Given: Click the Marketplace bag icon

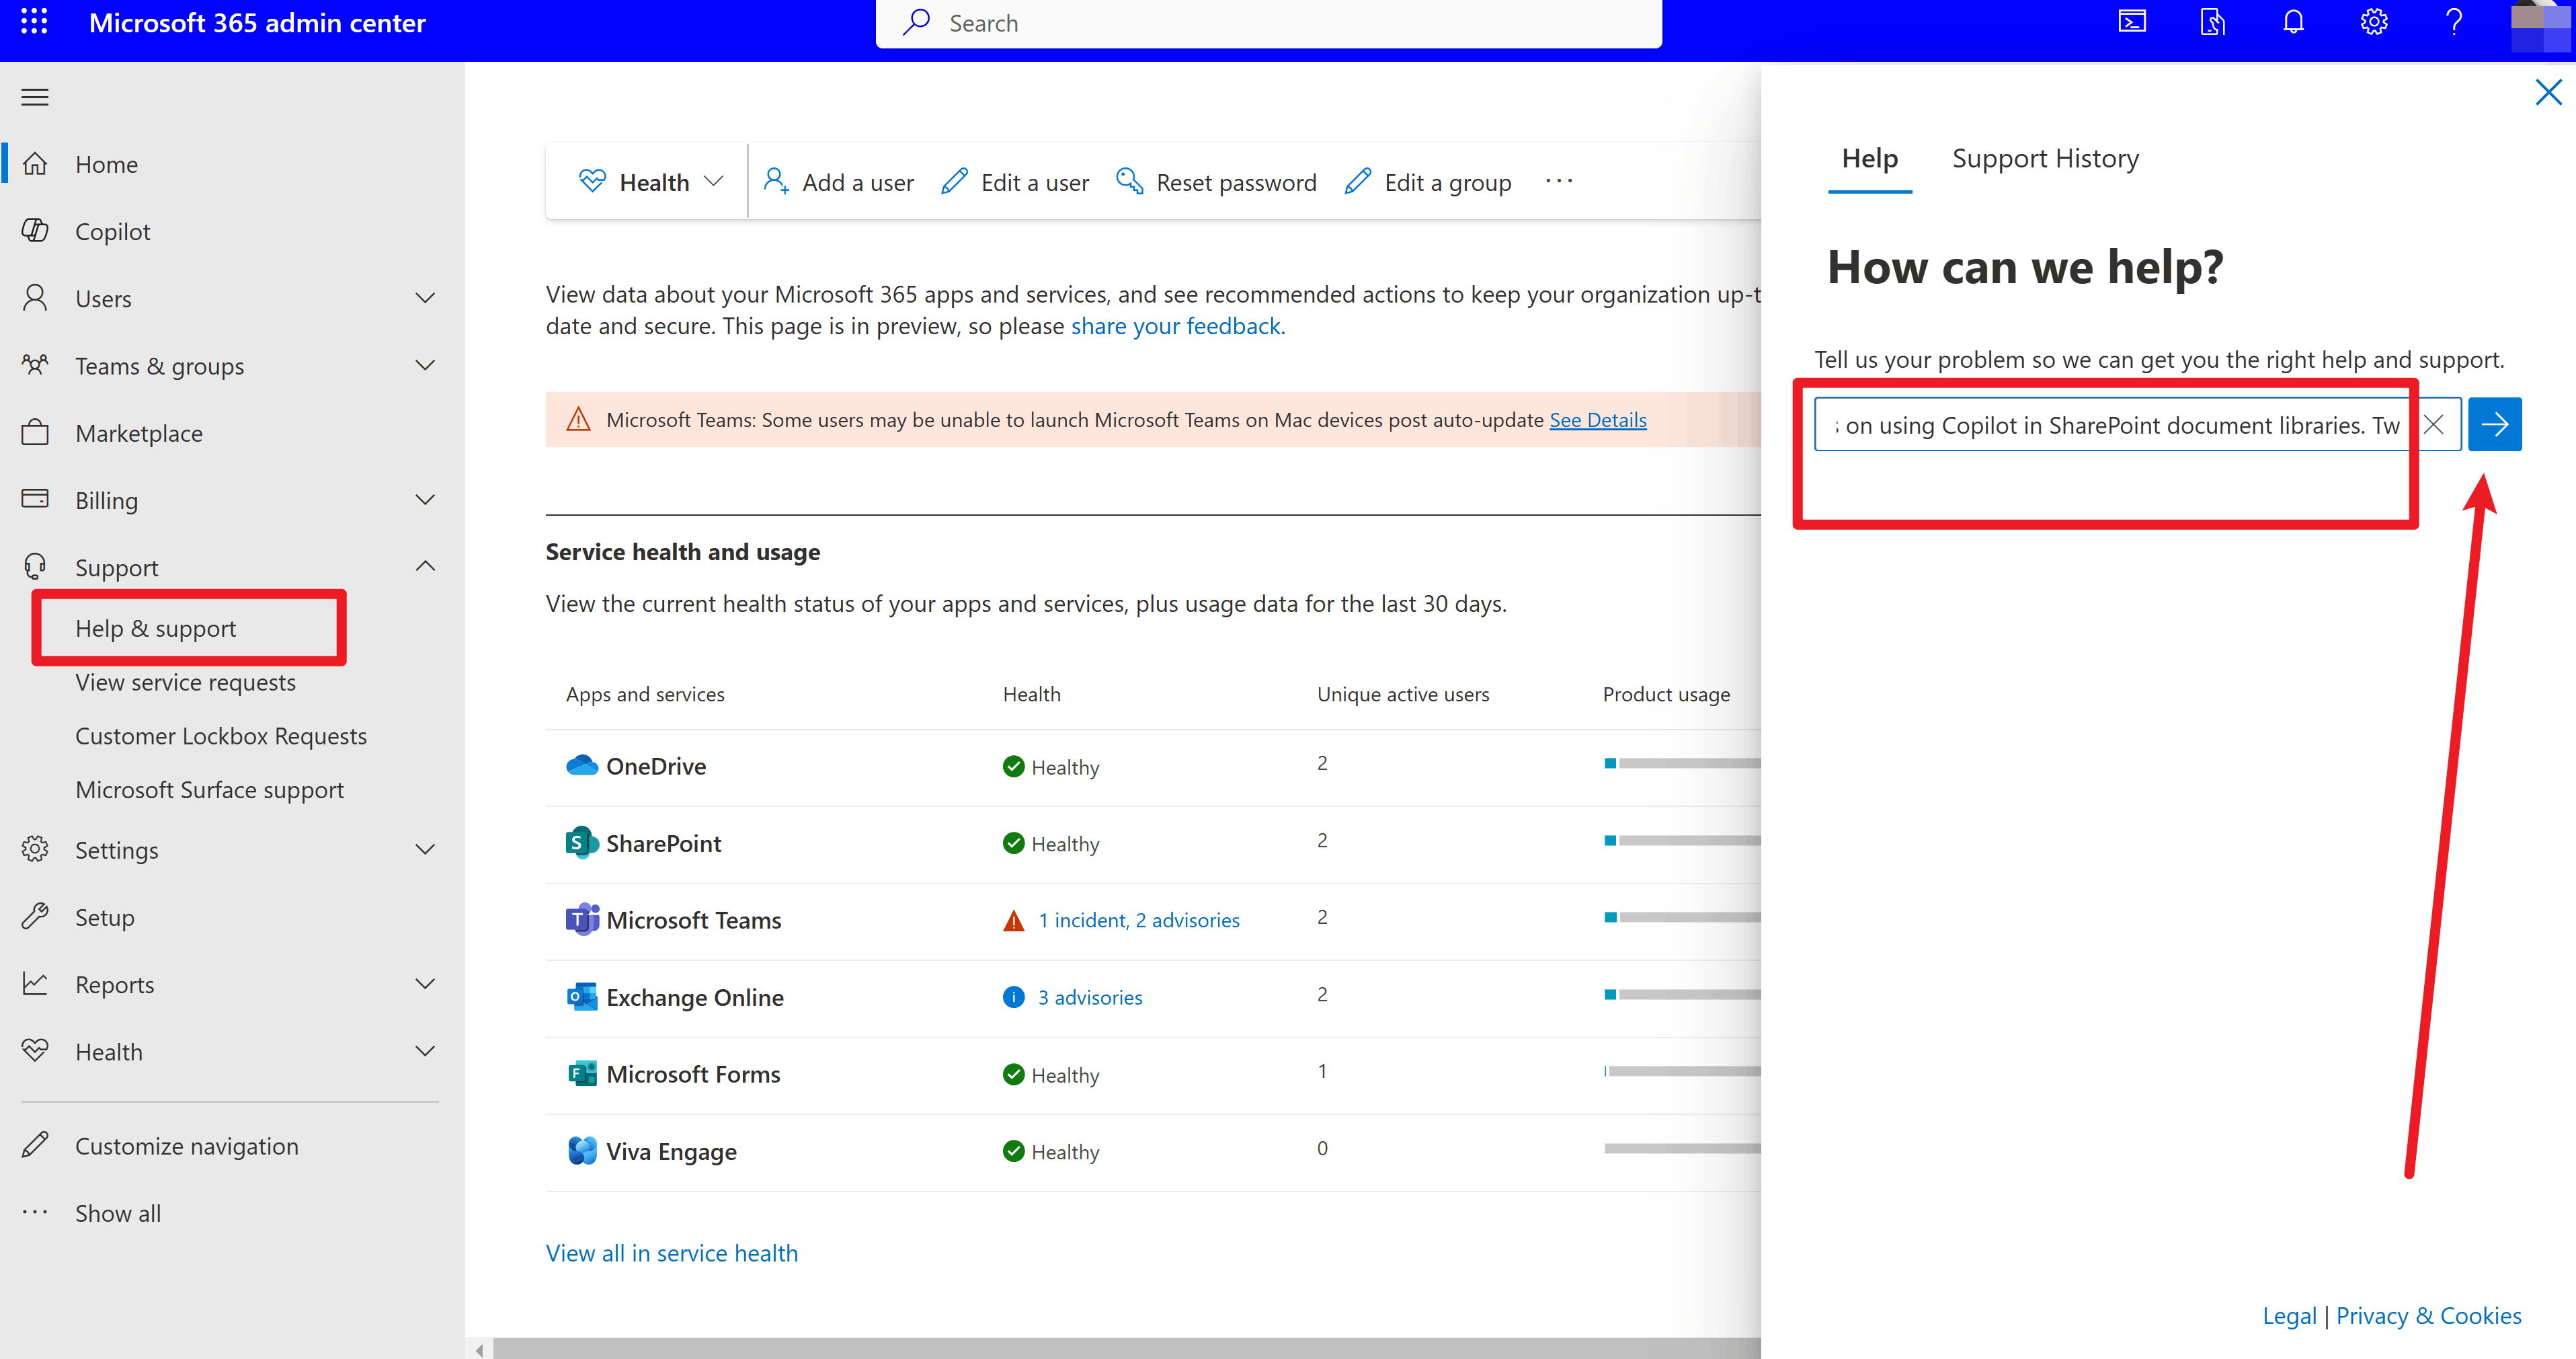Looking at the screenshot, I should (35, 433).
